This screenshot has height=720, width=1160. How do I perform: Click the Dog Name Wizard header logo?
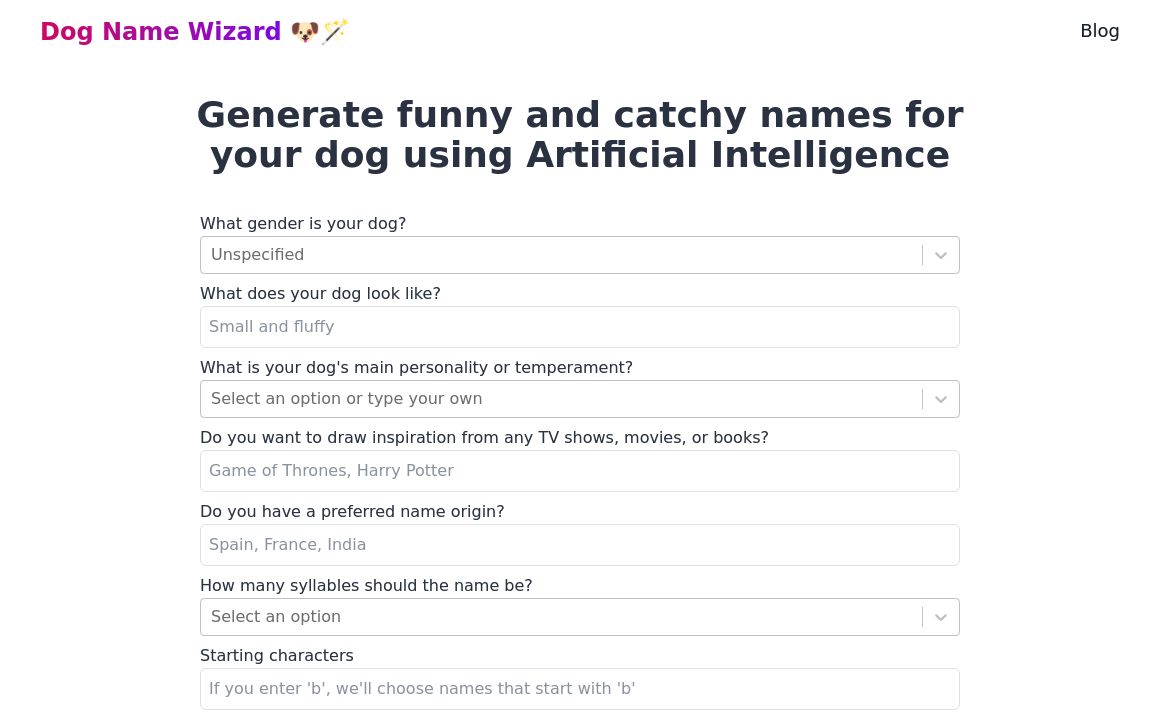pos(161,31)
